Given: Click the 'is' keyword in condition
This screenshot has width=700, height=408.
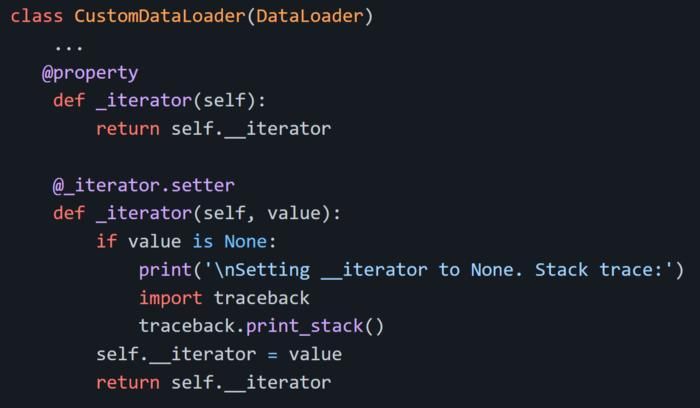Looking at the screenshot, I should (x=203, y=241).
